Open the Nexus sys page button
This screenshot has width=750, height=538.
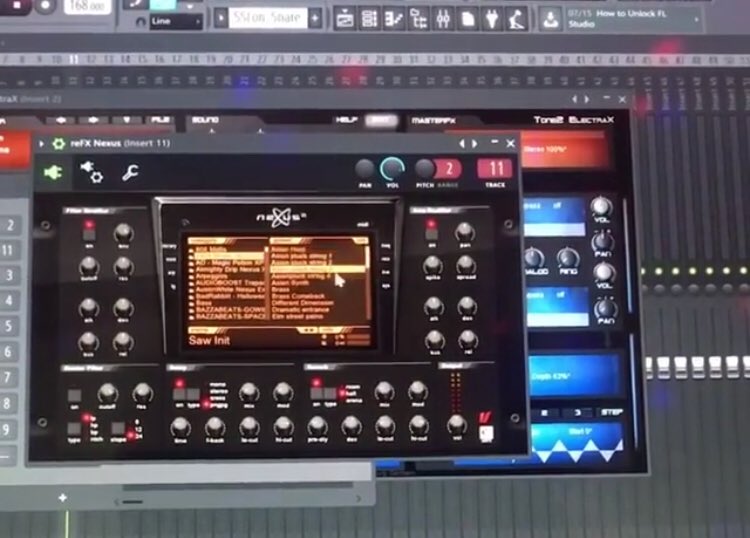(386, 285)
